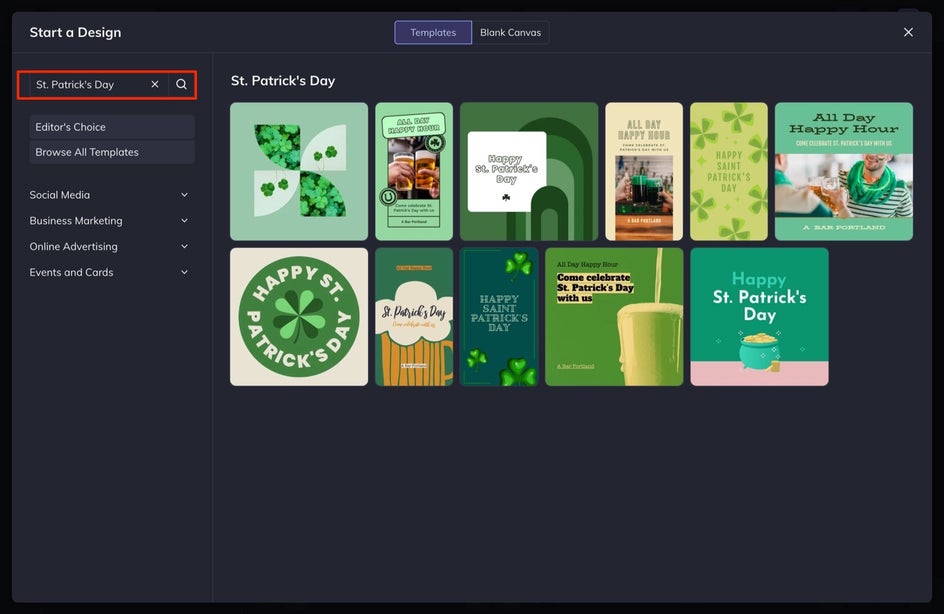Choose the cream All Day Happy Hour green beer template
This screenshot has height=614, width=944.
pos(644,172)
